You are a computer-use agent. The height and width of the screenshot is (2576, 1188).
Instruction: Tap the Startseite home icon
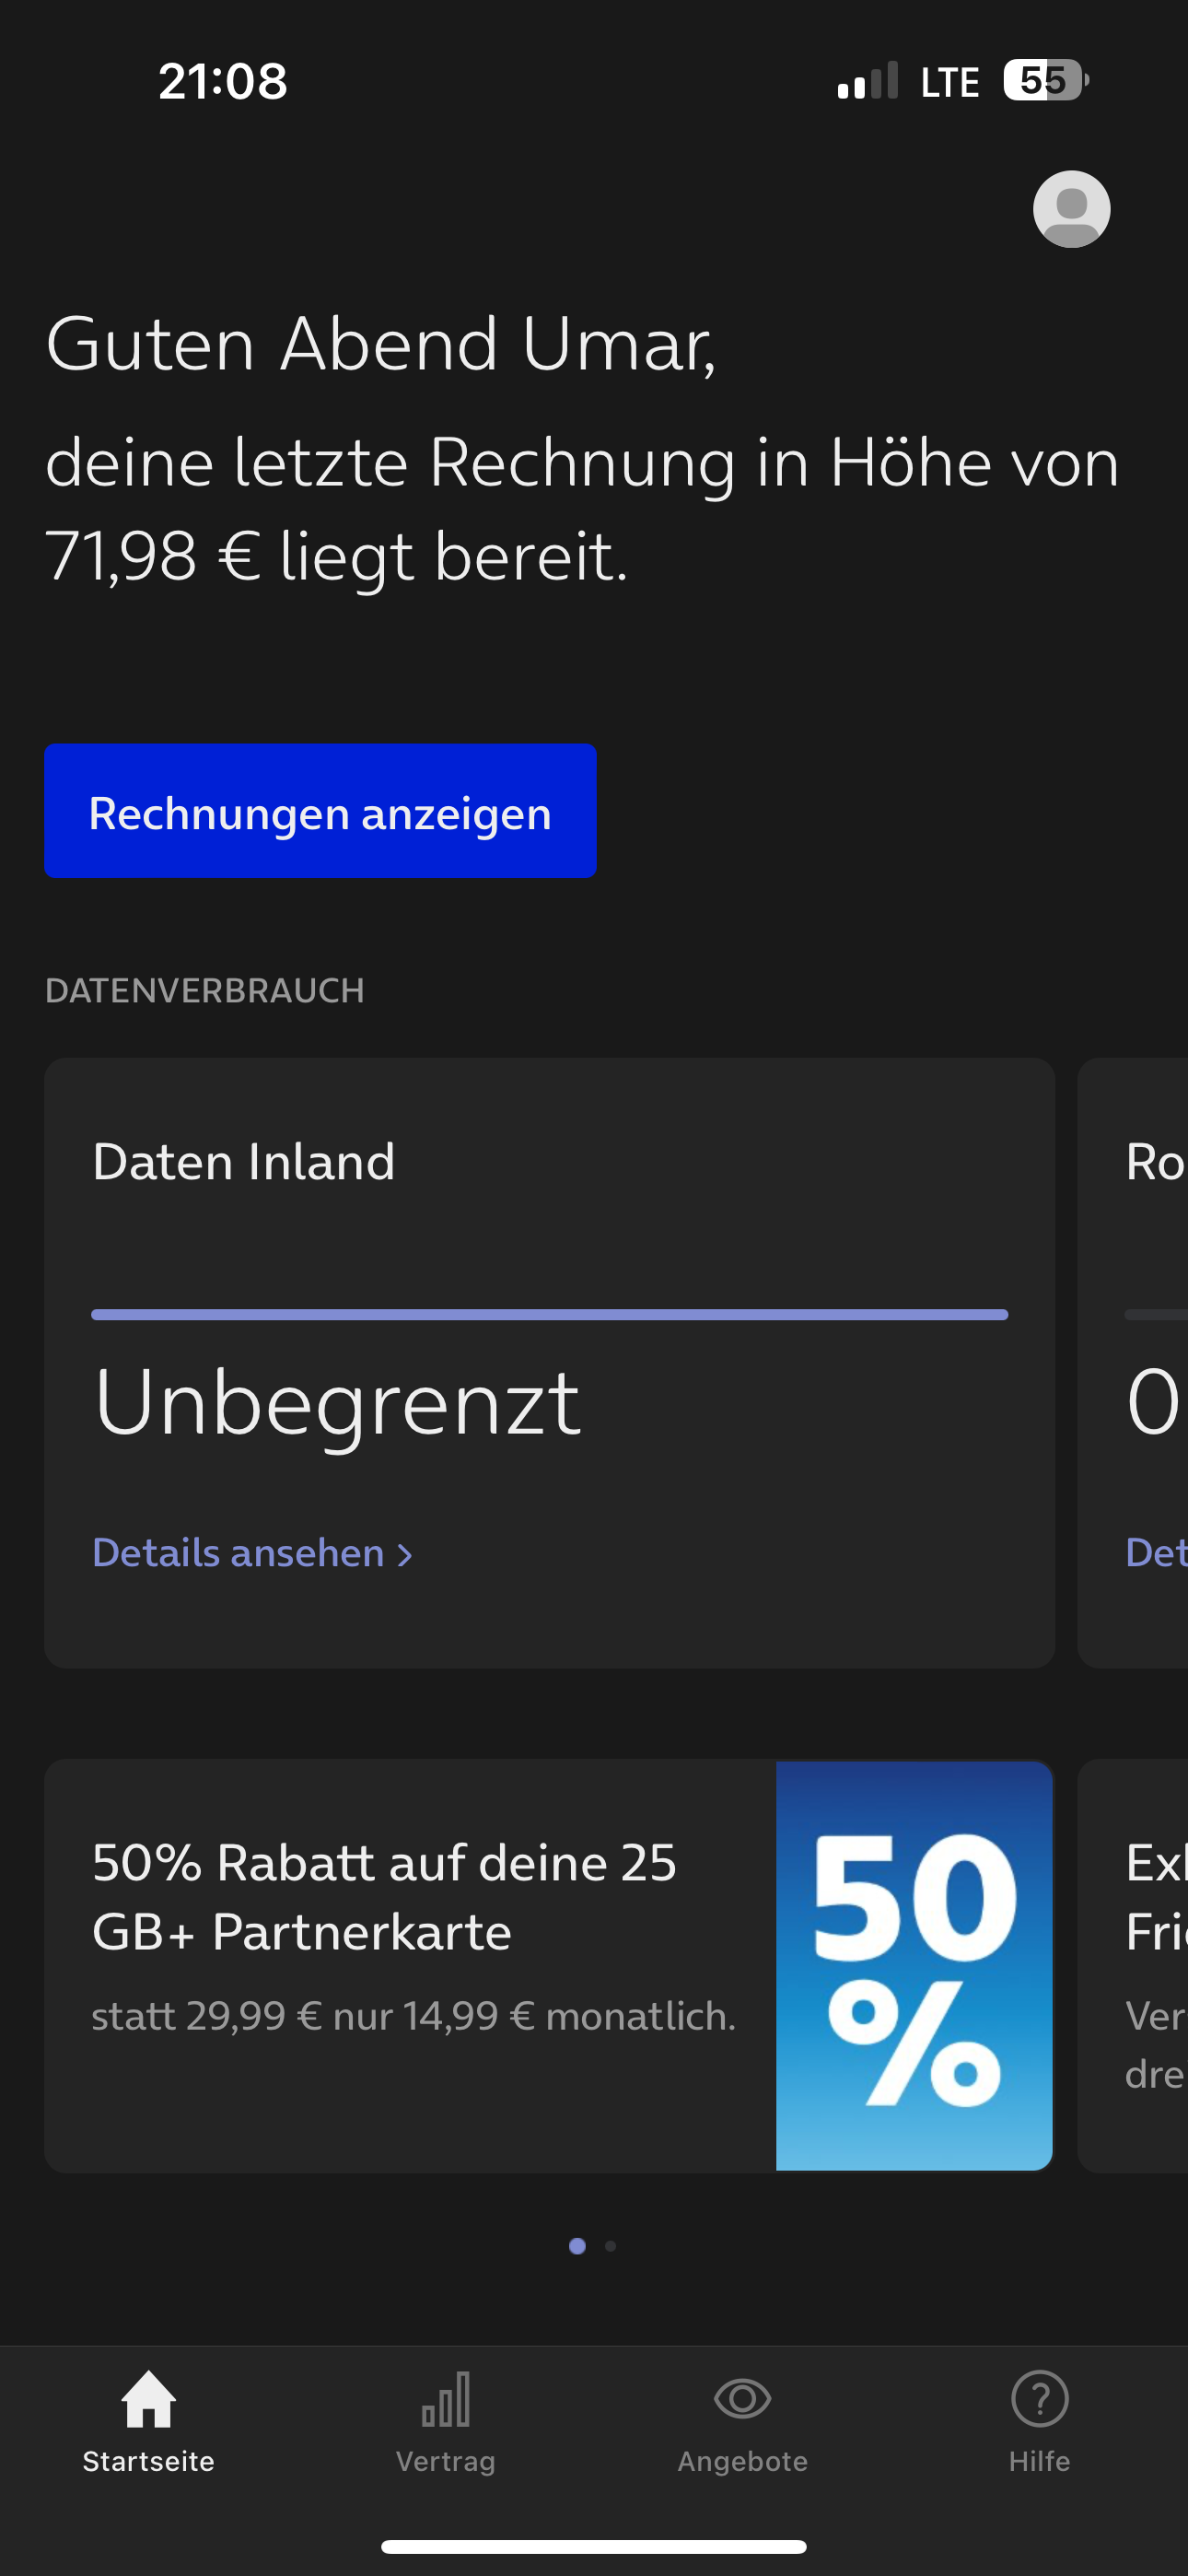coord(148,2399)
